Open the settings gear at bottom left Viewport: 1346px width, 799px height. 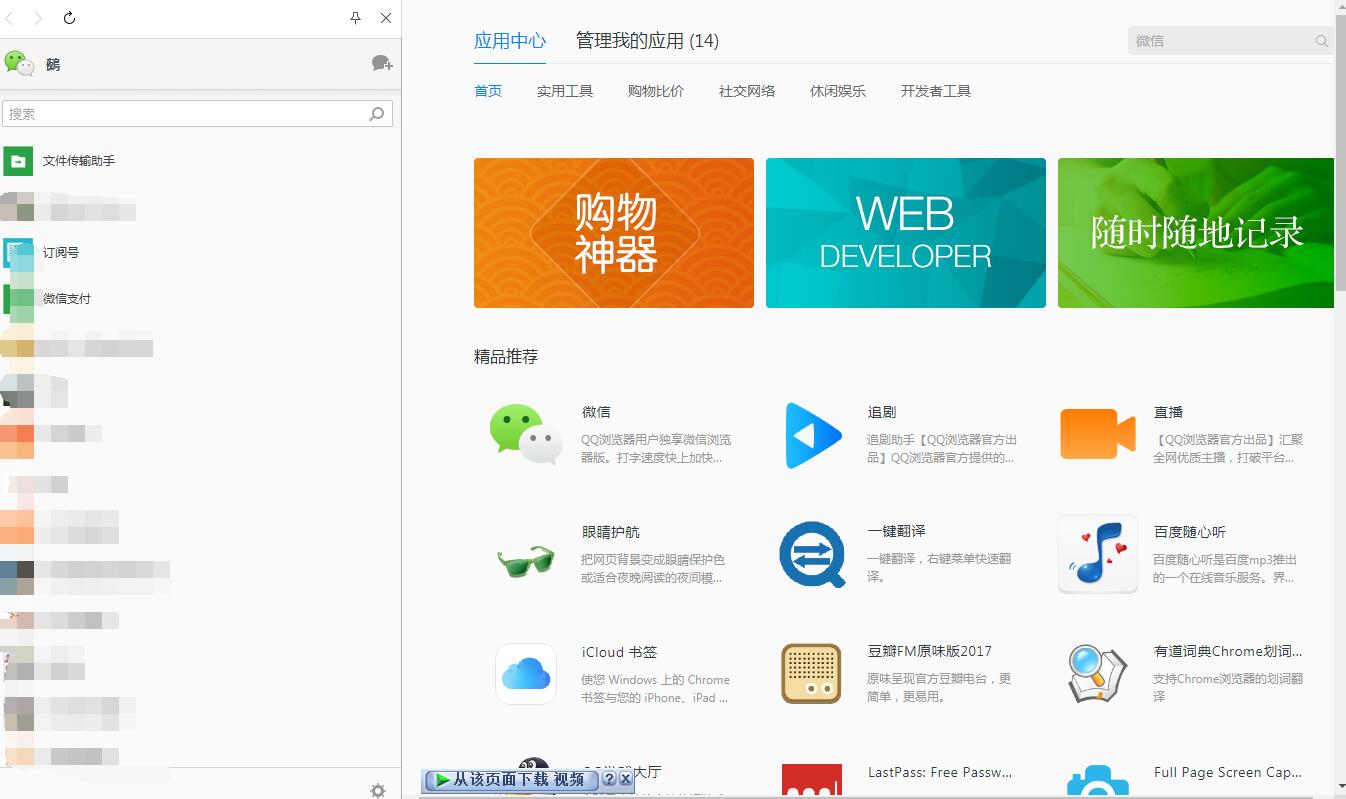coord(377,790)
